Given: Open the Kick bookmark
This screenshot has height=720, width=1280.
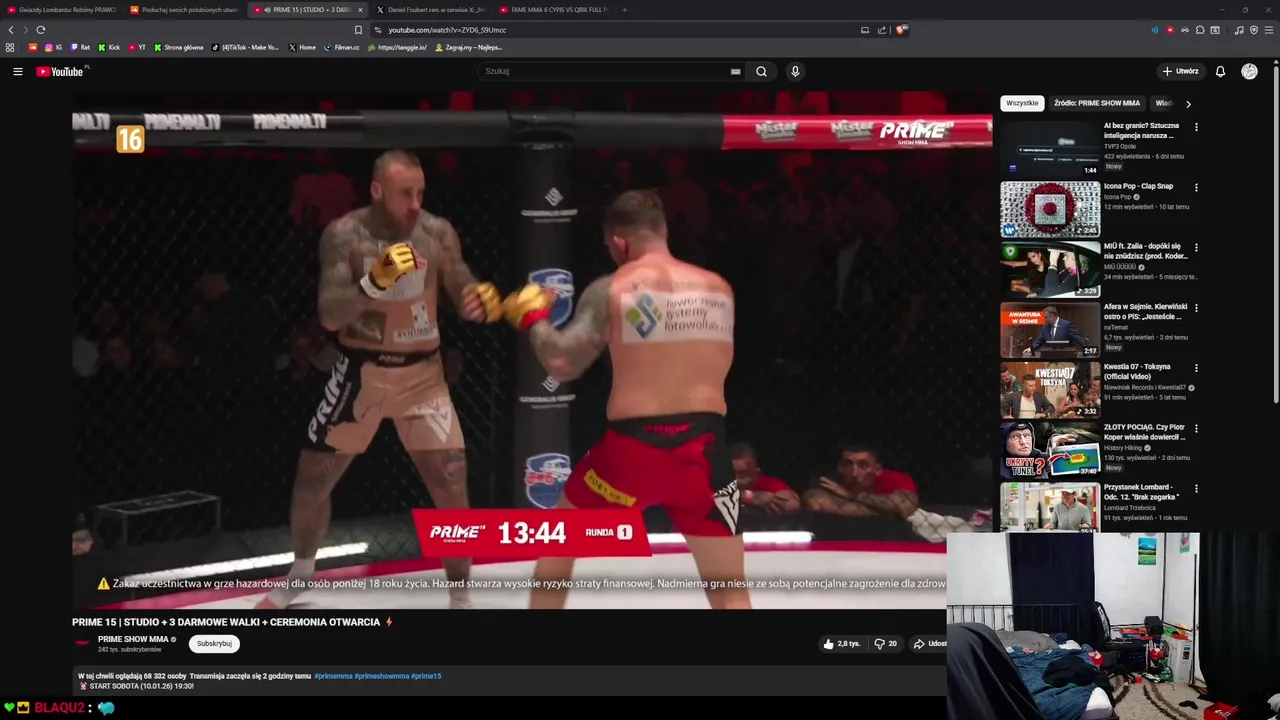Looking at the screenshot, I should (109, 47).
